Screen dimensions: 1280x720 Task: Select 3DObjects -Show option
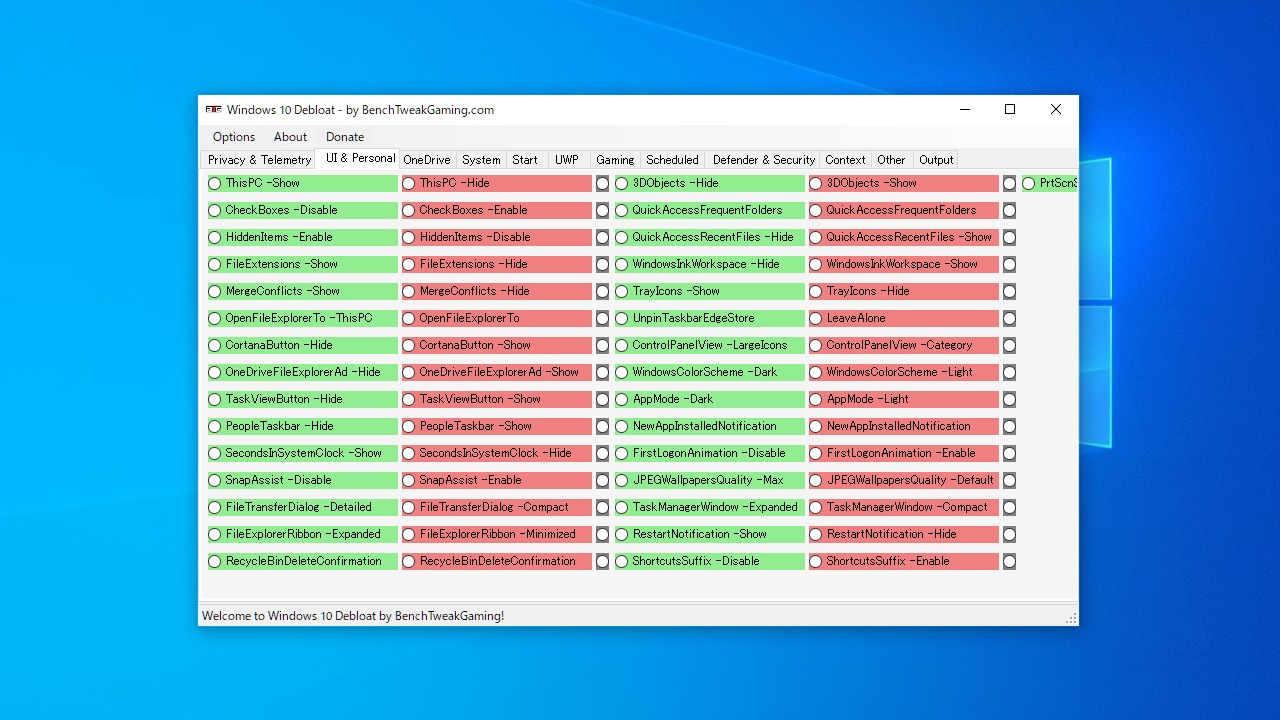click(x=903, y=184)
